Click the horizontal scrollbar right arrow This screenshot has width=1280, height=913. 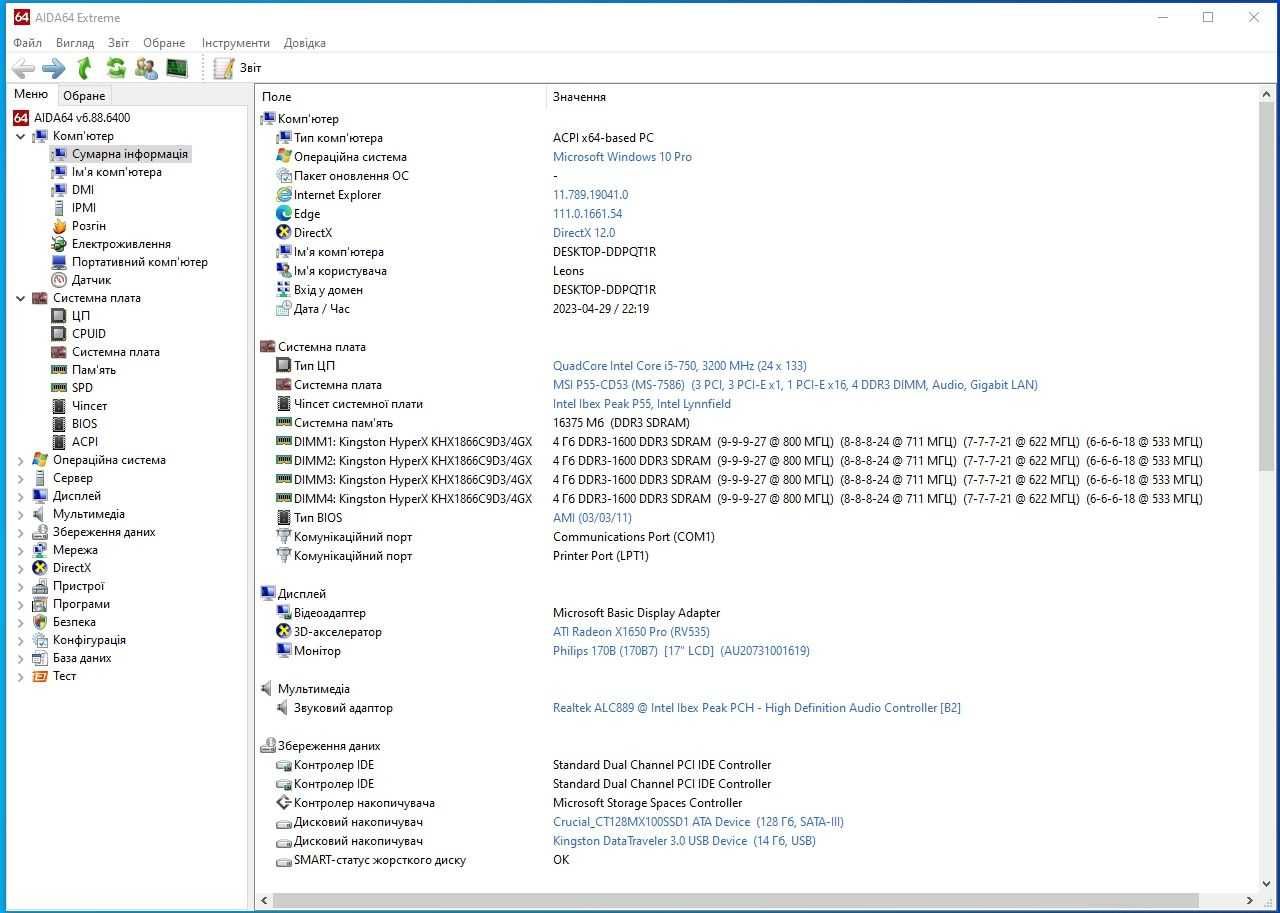pyautogui.click(x=1249, y=900)
